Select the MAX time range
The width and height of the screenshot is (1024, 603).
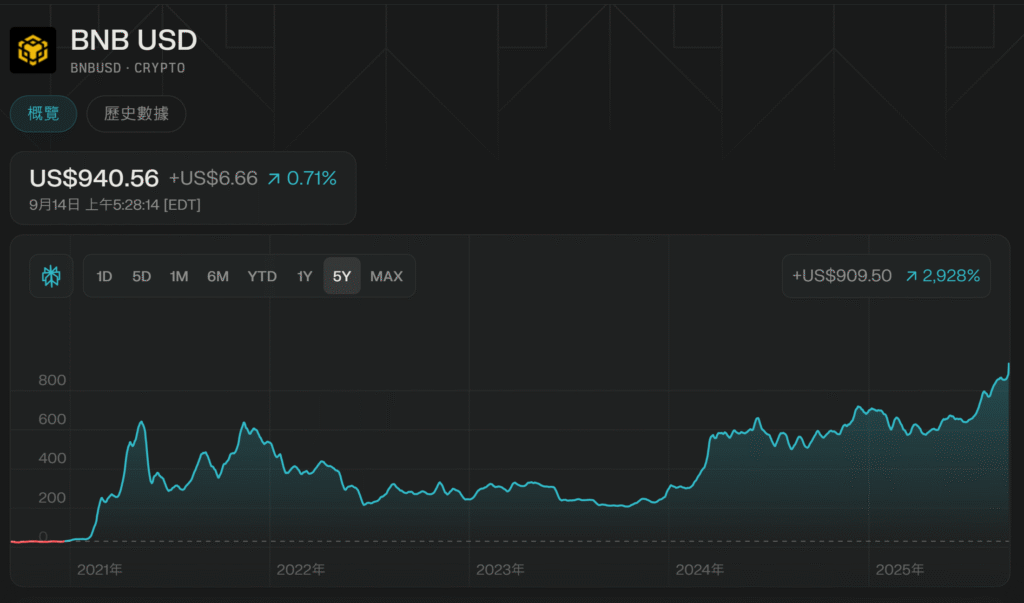point(387,276)
